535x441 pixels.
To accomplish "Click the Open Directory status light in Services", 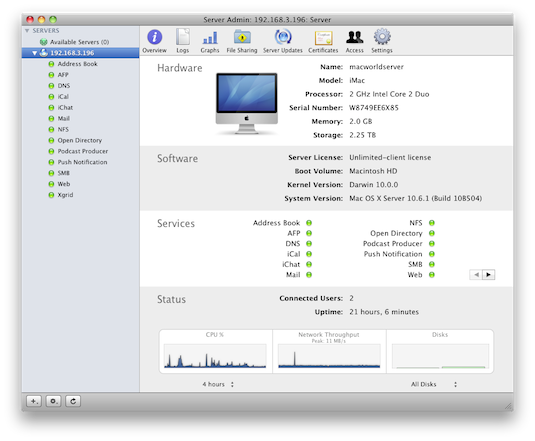I will 432,233.
